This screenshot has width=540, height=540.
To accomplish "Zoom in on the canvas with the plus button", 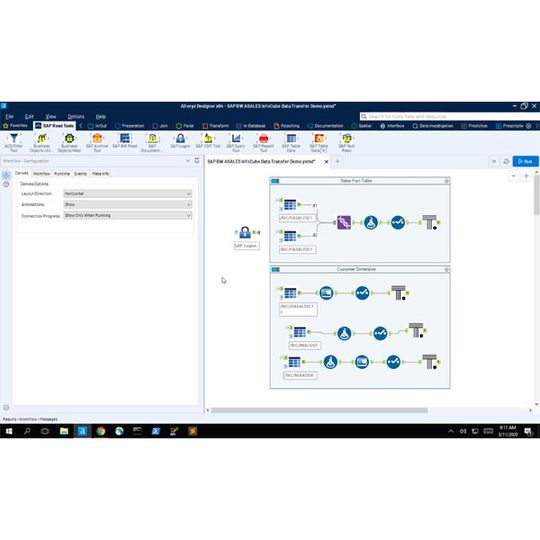I will (x=526, y=176).
